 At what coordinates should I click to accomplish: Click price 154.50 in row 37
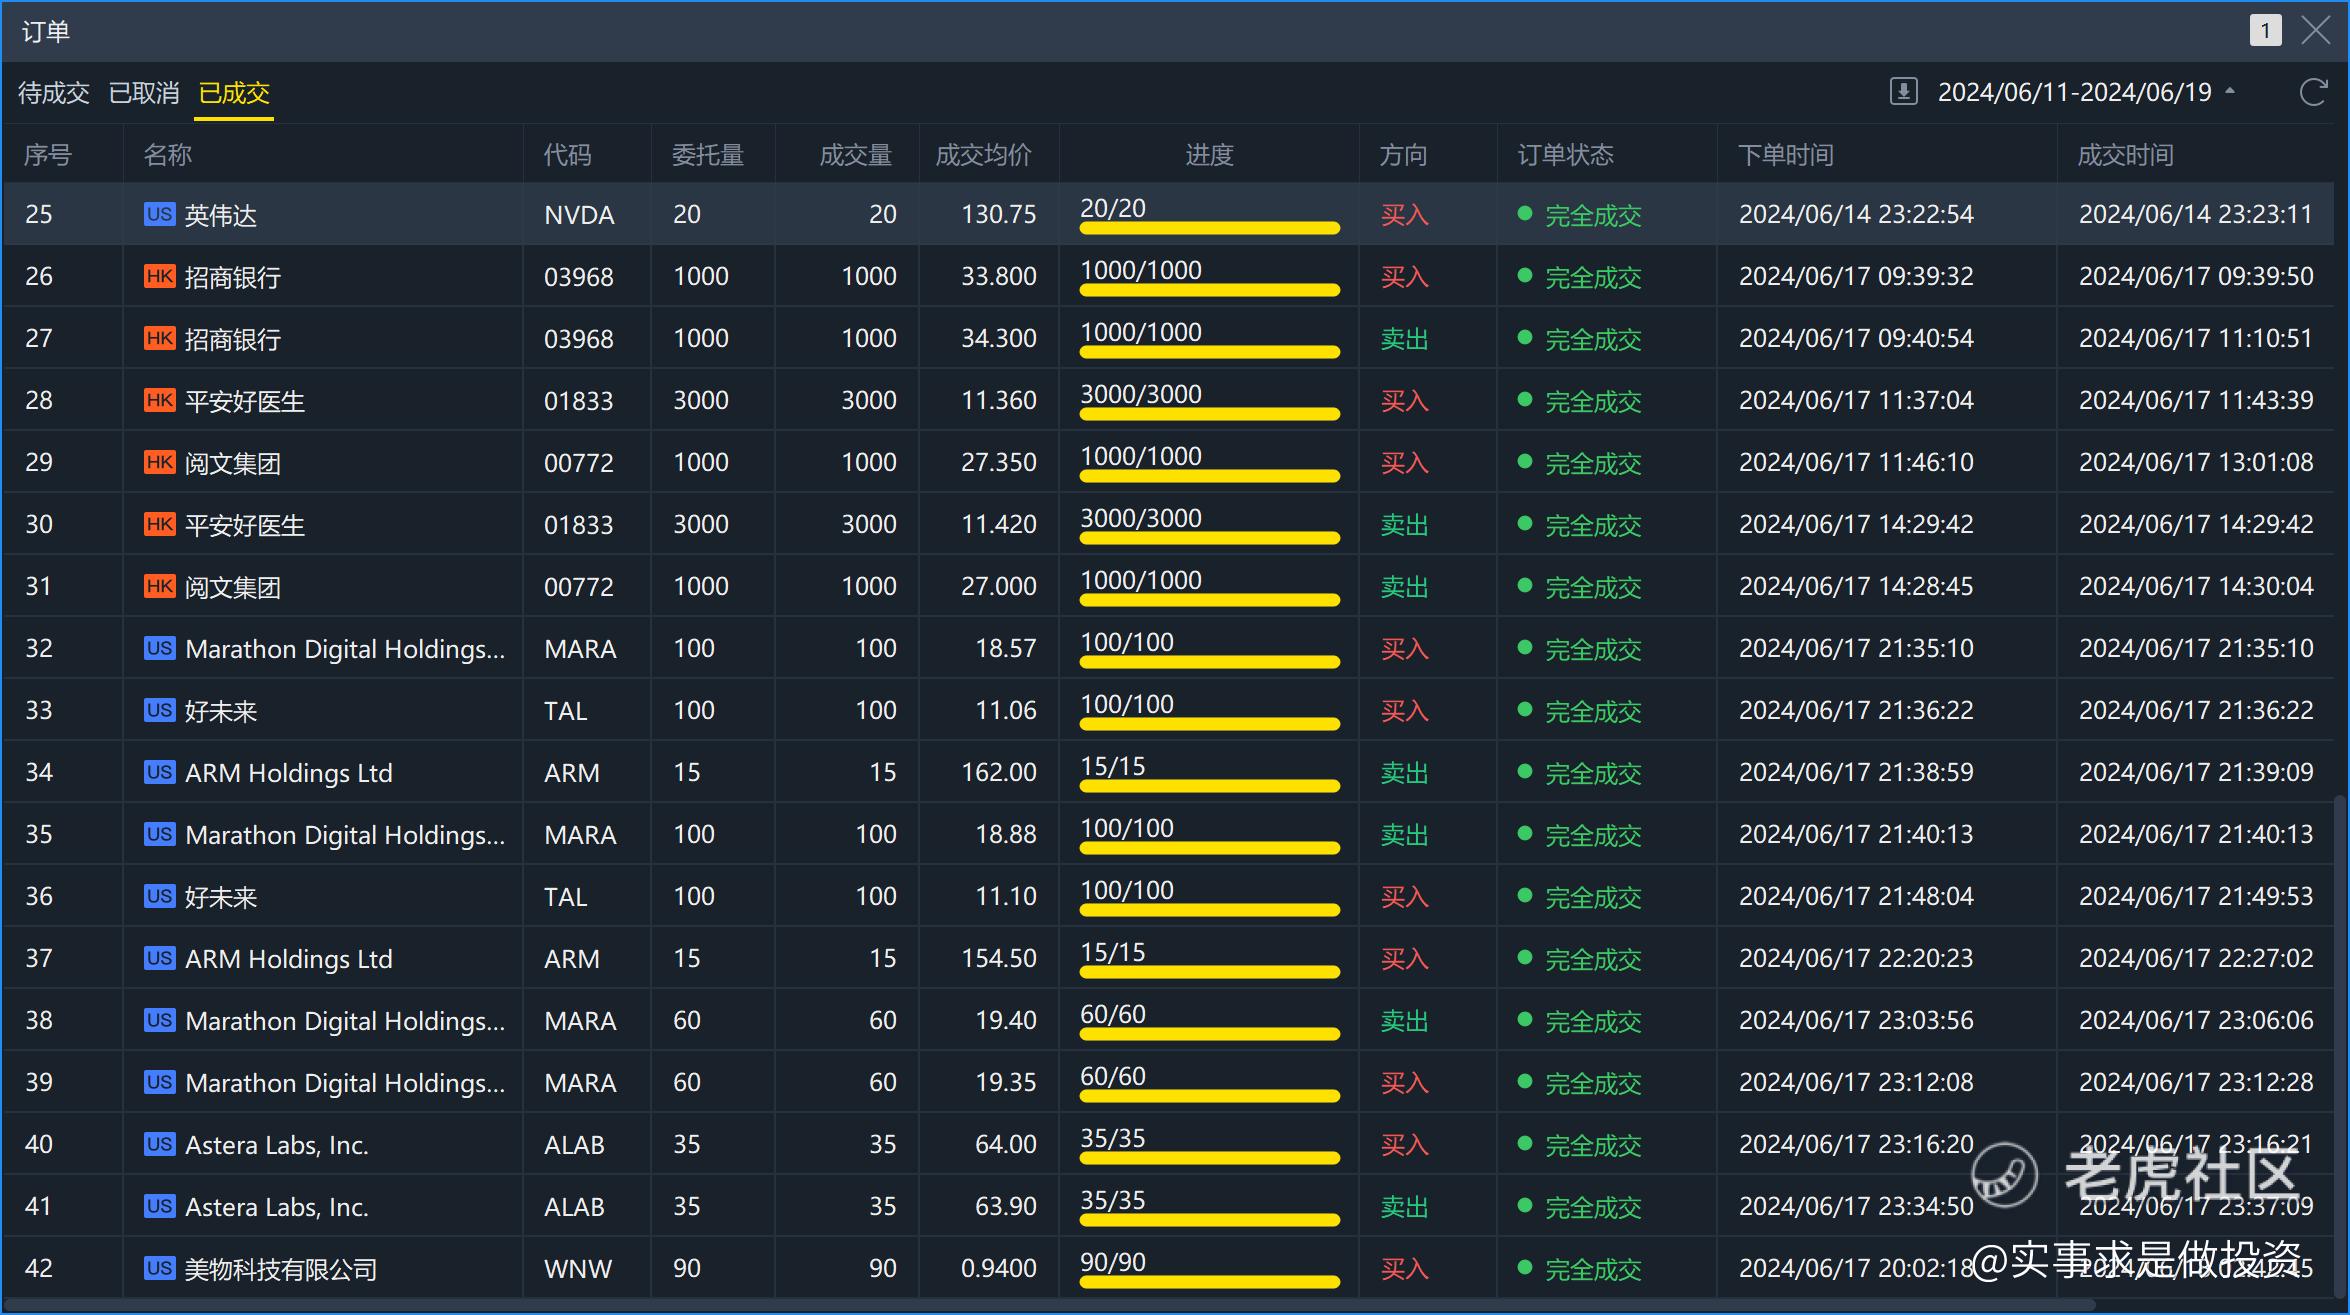[x=999, y=958]
